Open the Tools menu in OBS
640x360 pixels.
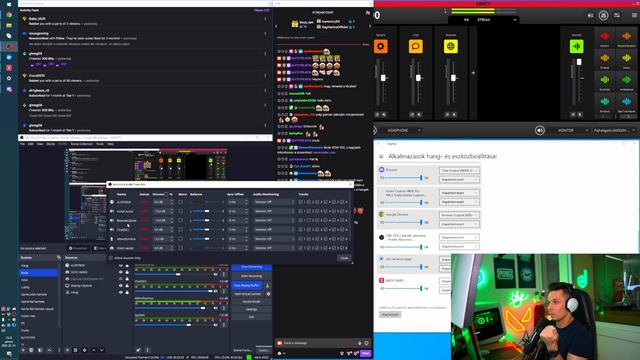pos(100,144)
